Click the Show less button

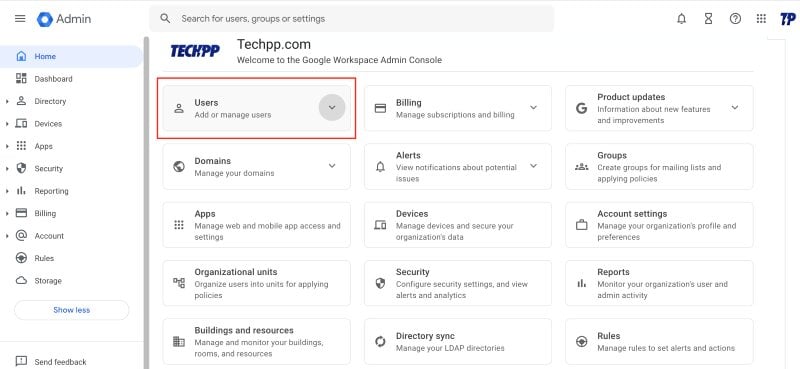click(71, 310)
